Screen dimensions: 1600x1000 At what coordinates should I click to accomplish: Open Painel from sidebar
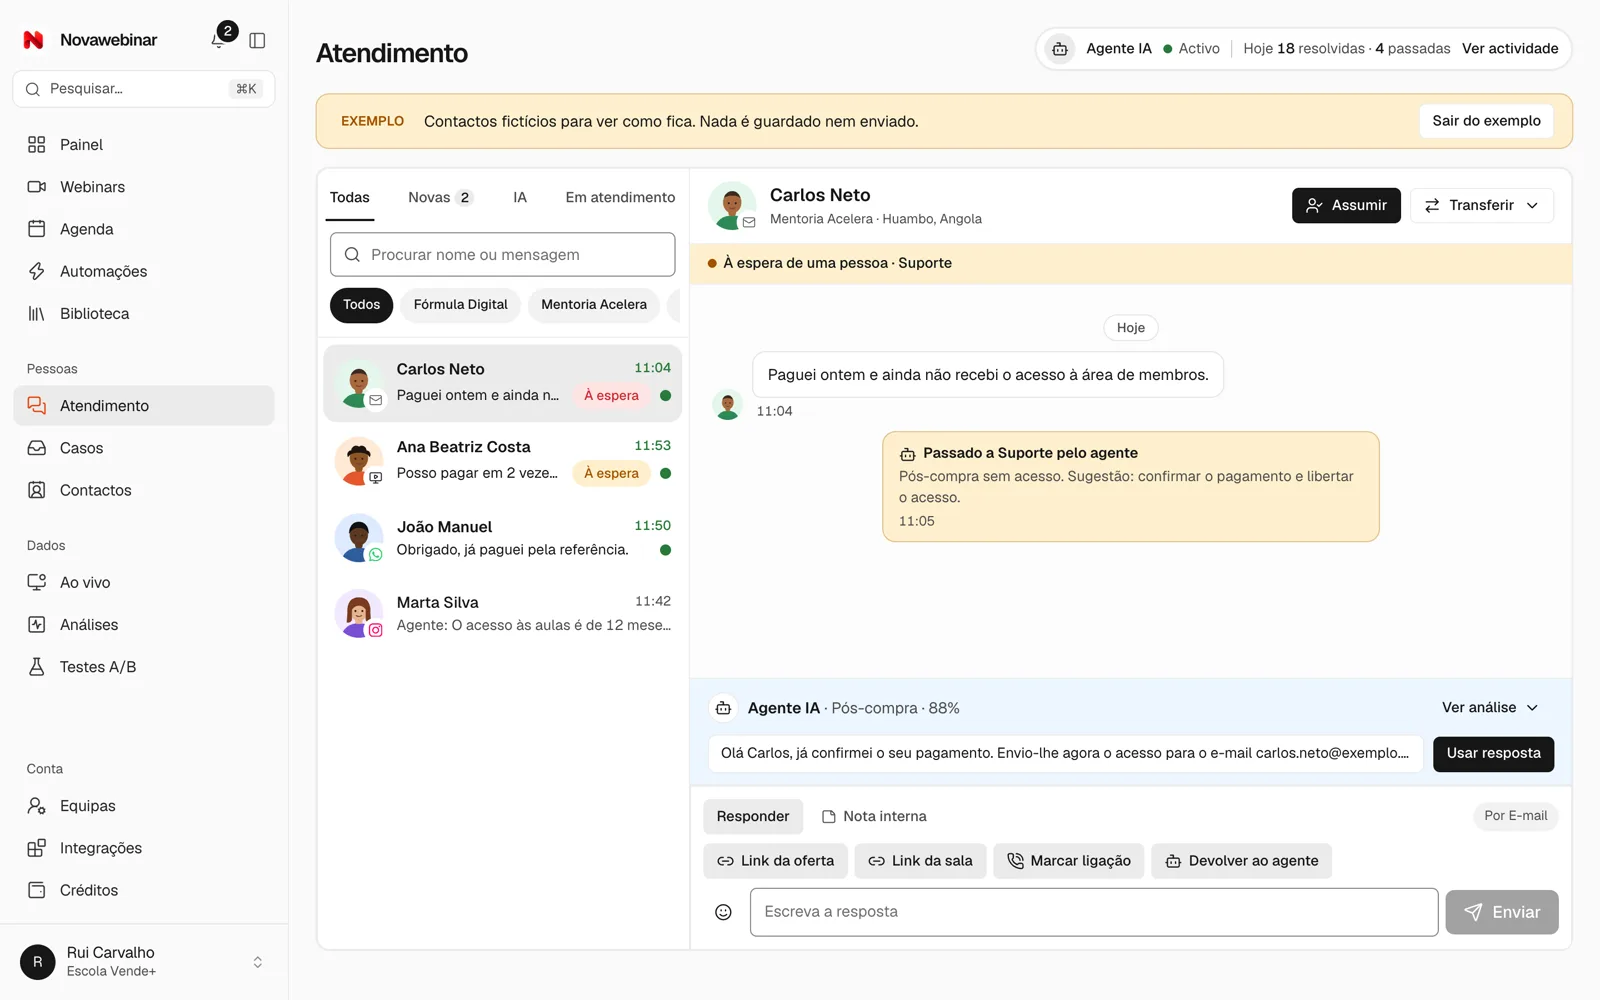[x=144, y=145]
